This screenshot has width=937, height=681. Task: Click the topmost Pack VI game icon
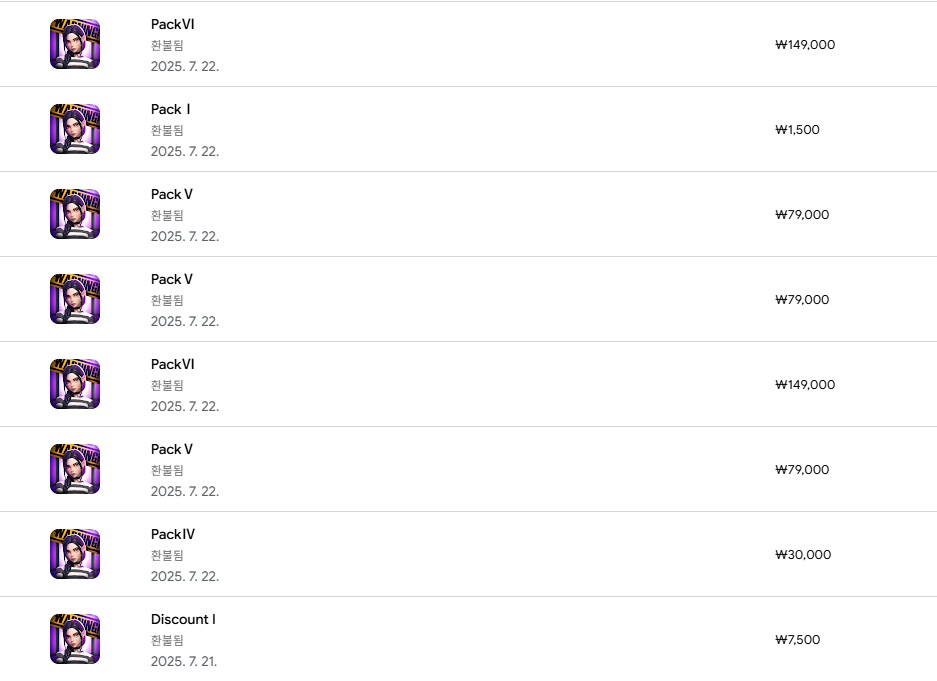[75, 44]
